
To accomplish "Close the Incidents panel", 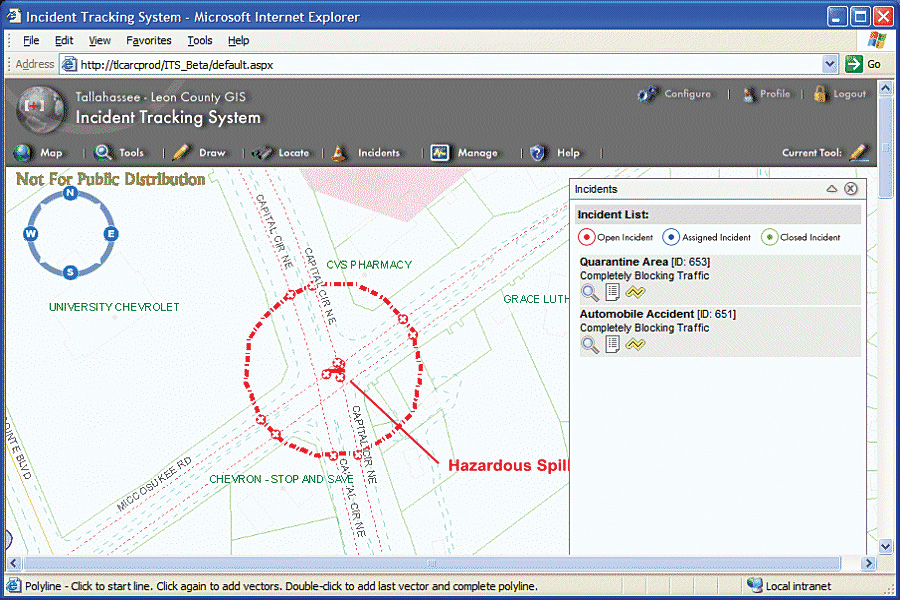I will (851, 189).
